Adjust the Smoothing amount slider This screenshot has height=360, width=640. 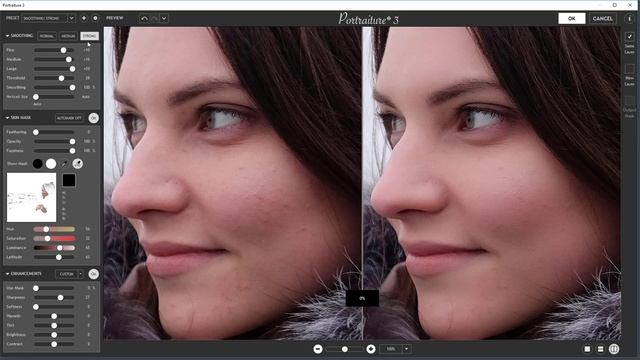click(54, 87)
